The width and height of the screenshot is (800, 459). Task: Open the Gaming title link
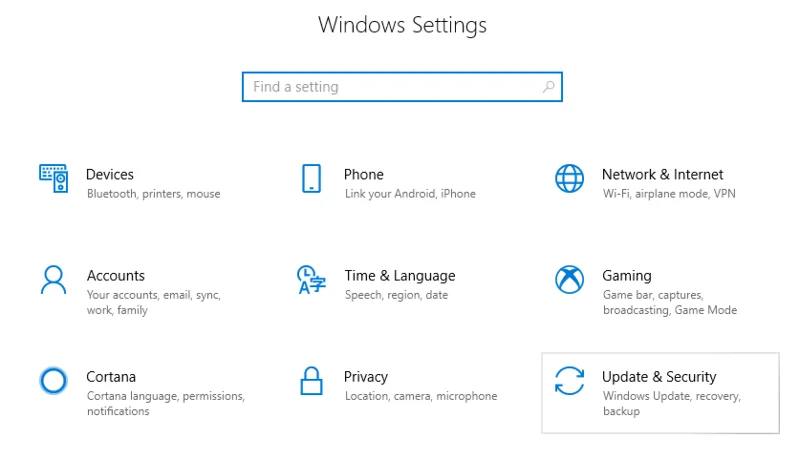[x=627, y=276]
